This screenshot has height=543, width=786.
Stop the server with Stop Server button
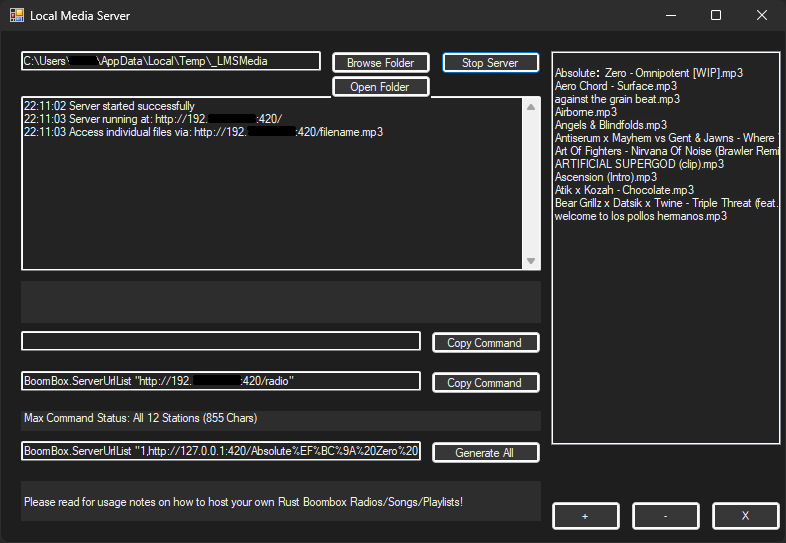tap(490, 63)
